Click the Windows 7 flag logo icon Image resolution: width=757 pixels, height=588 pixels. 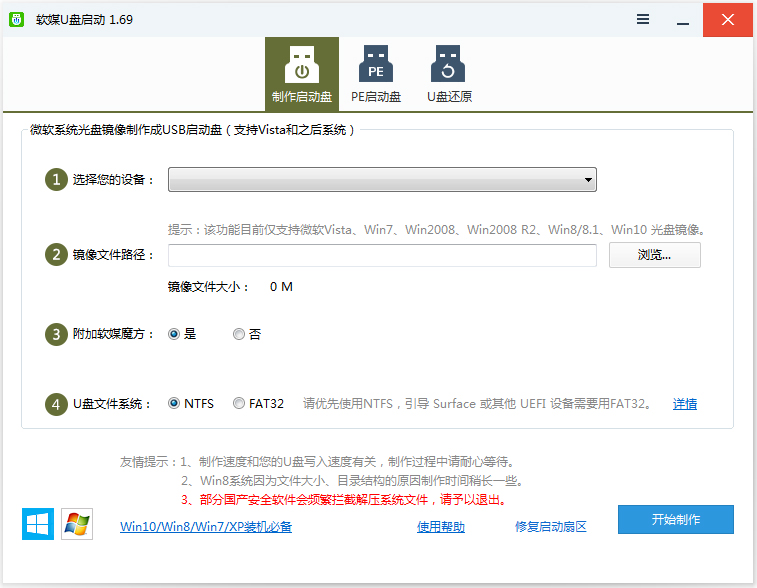coord(77,524)
